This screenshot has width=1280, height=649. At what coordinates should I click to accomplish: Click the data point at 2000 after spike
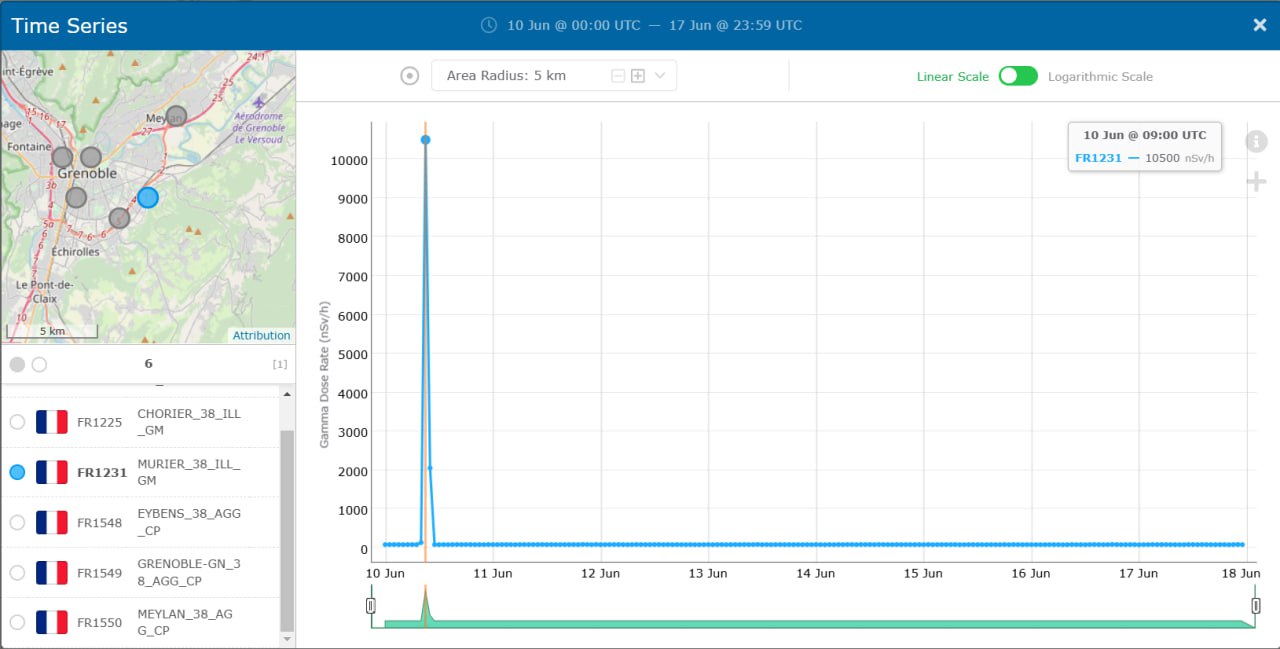[x=430, y=467]
